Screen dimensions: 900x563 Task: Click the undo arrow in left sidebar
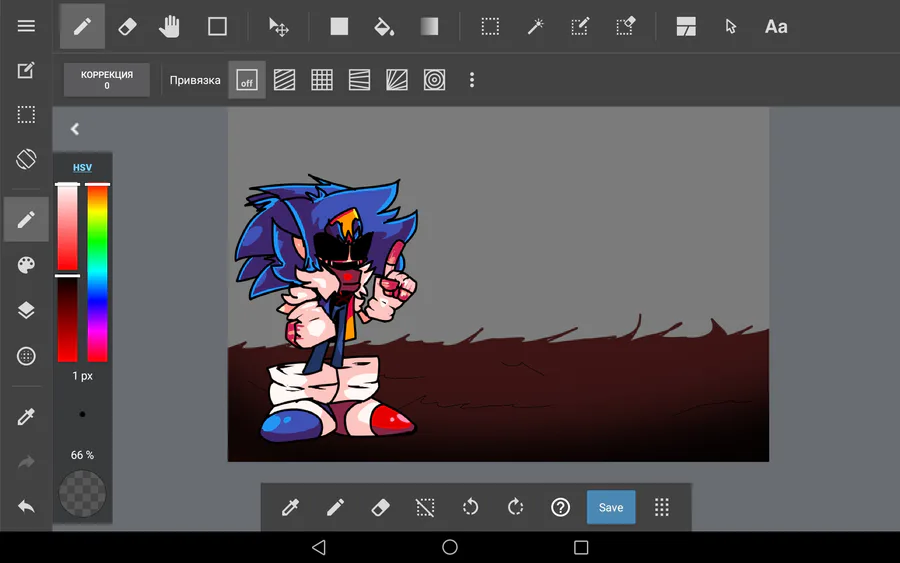click(26, 506)
